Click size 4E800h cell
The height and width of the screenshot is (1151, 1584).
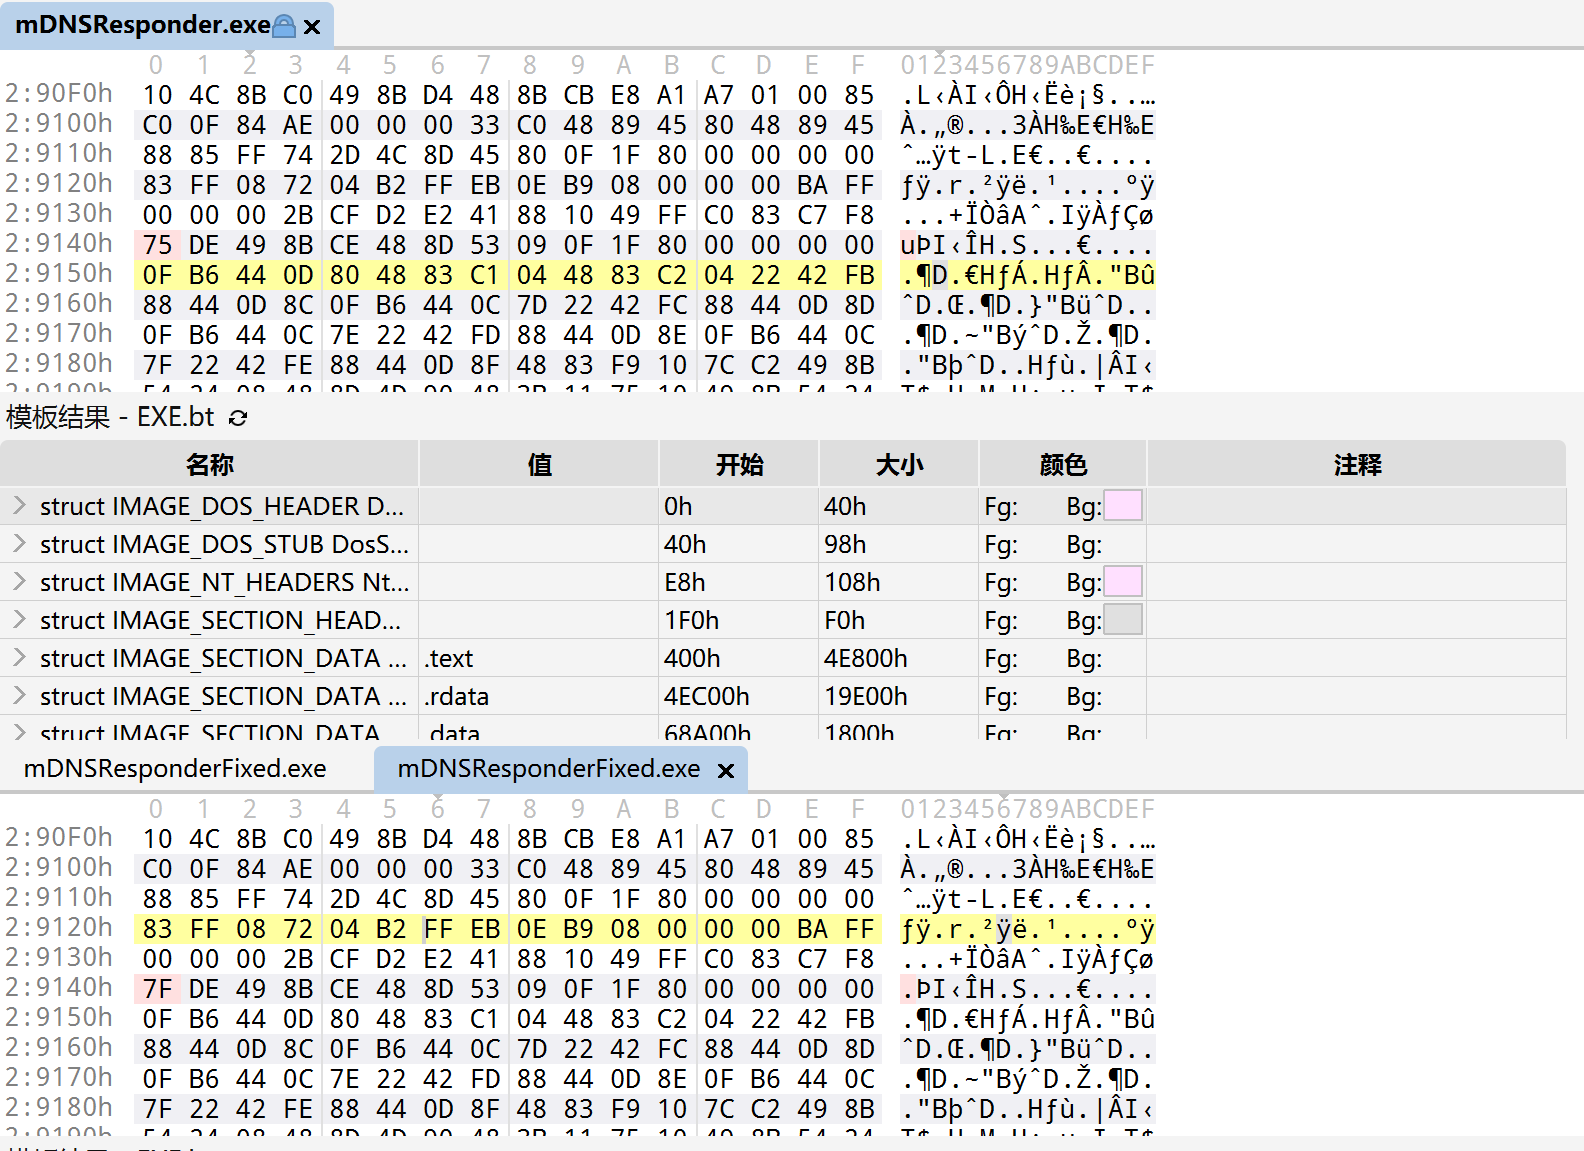[x=899, y=658]
